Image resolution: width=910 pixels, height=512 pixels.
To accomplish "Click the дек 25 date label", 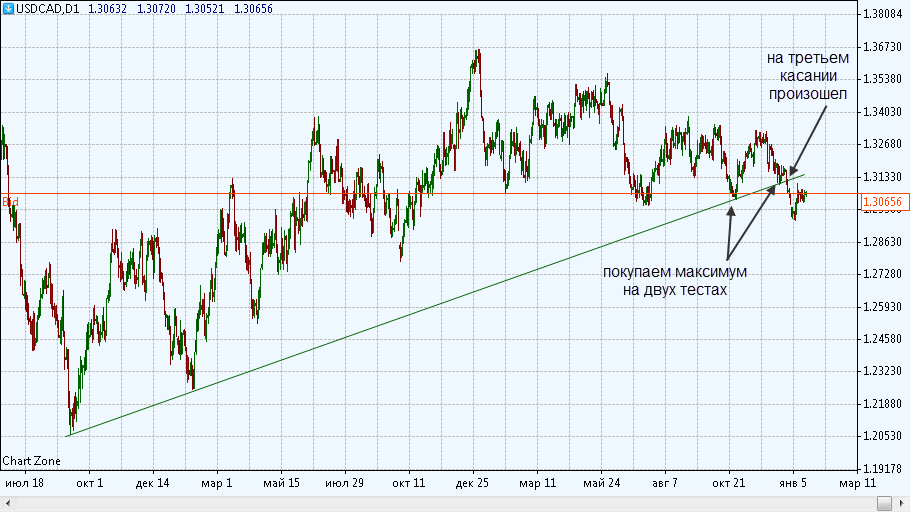I will 472,483.
